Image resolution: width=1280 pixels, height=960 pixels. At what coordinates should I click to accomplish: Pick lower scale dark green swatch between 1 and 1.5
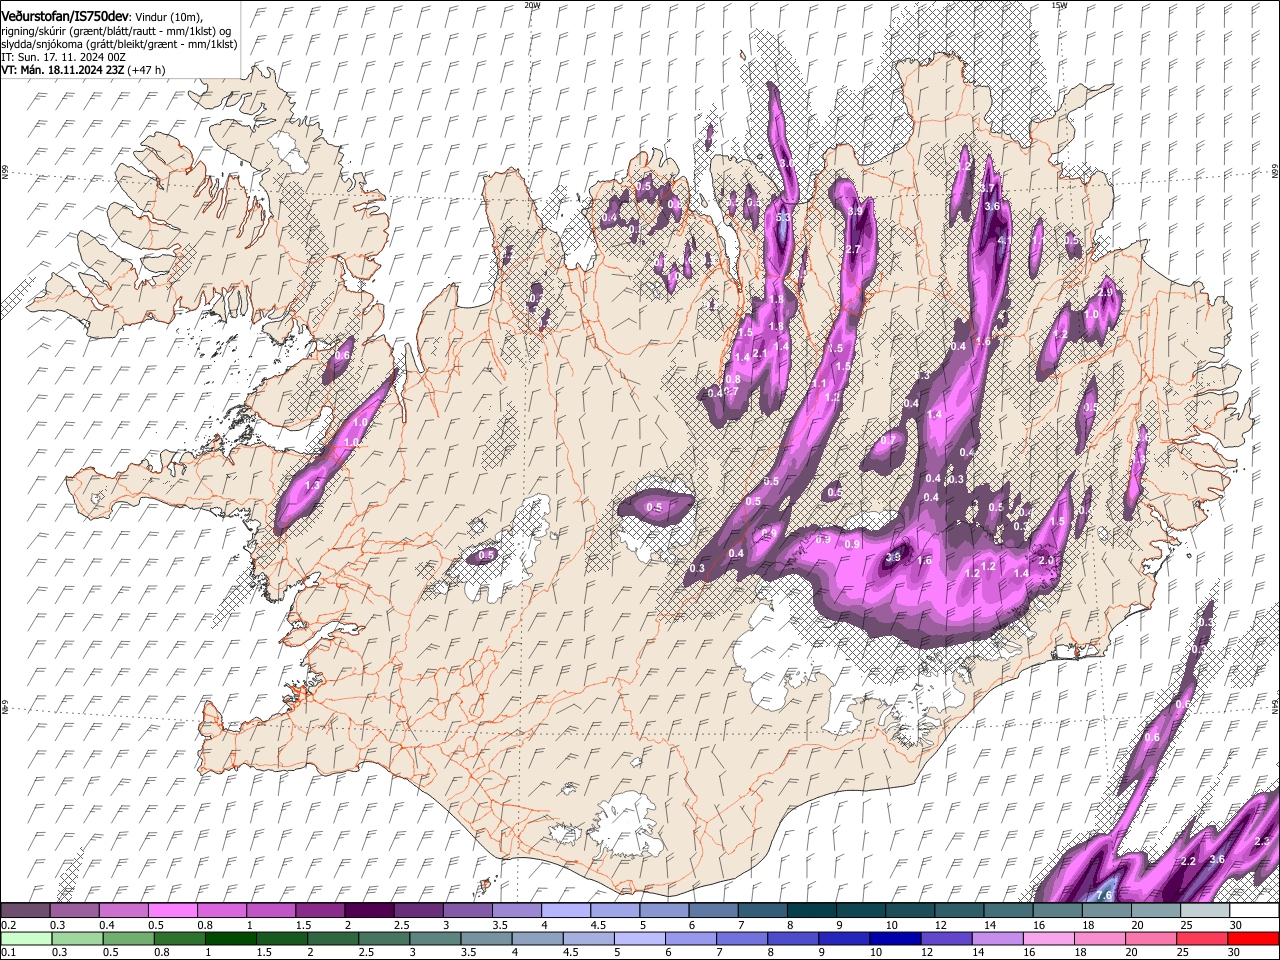click(229, 938)
